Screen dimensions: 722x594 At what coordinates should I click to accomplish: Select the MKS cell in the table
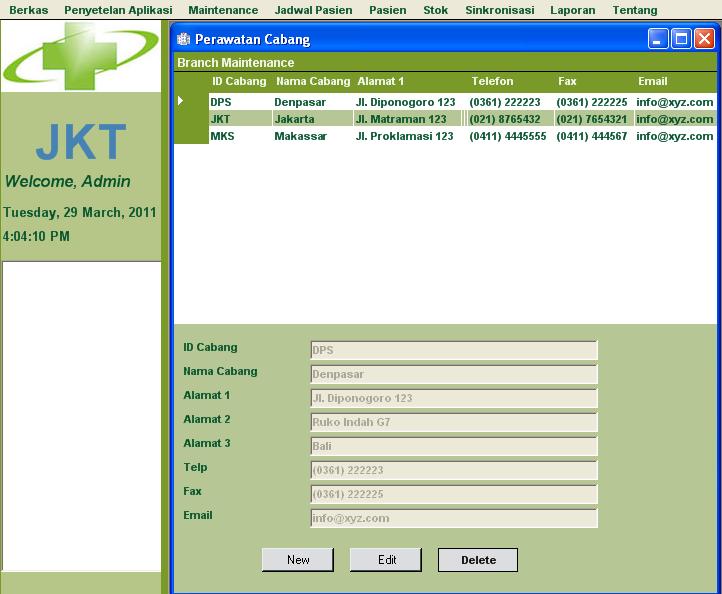pyautogui.click(x=240, y=136)
